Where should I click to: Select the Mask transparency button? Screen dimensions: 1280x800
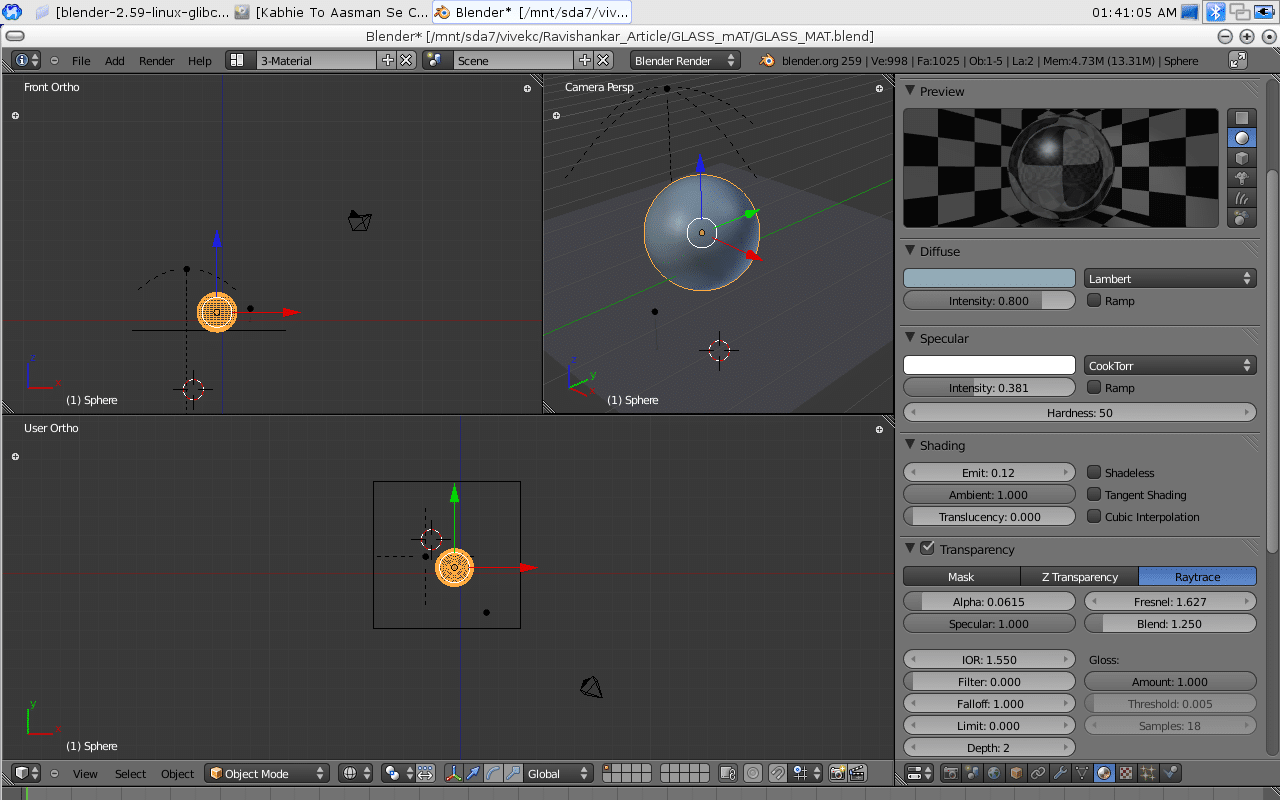(x=961, y=577)
